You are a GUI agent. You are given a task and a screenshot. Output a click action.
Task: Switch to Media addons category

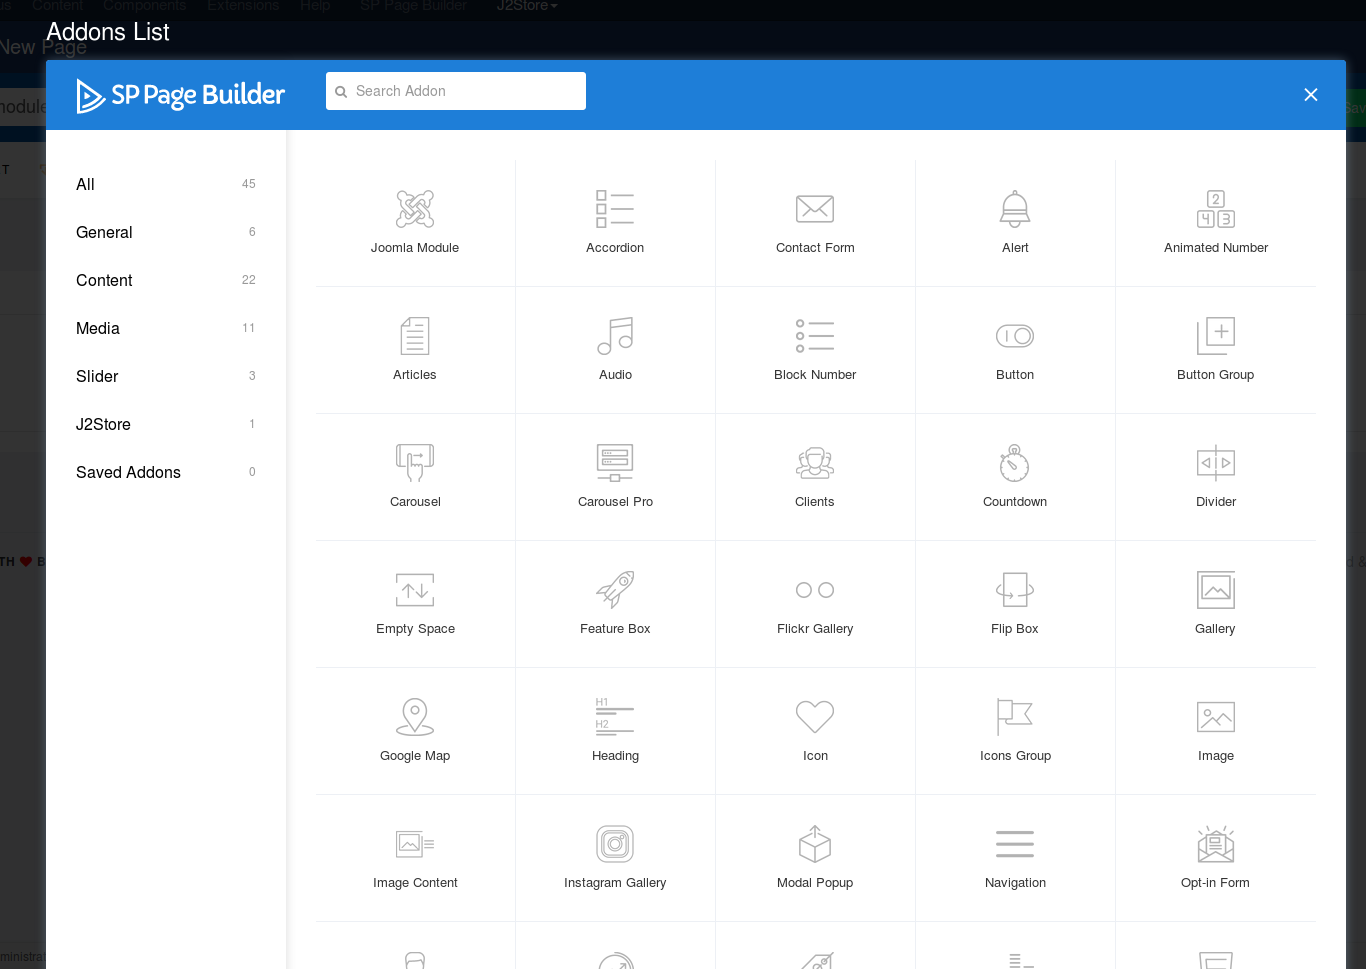166,328
